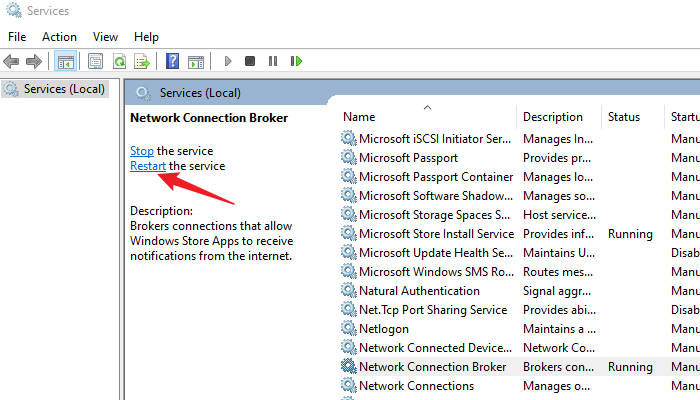Click the Pause Service icon

273,61
